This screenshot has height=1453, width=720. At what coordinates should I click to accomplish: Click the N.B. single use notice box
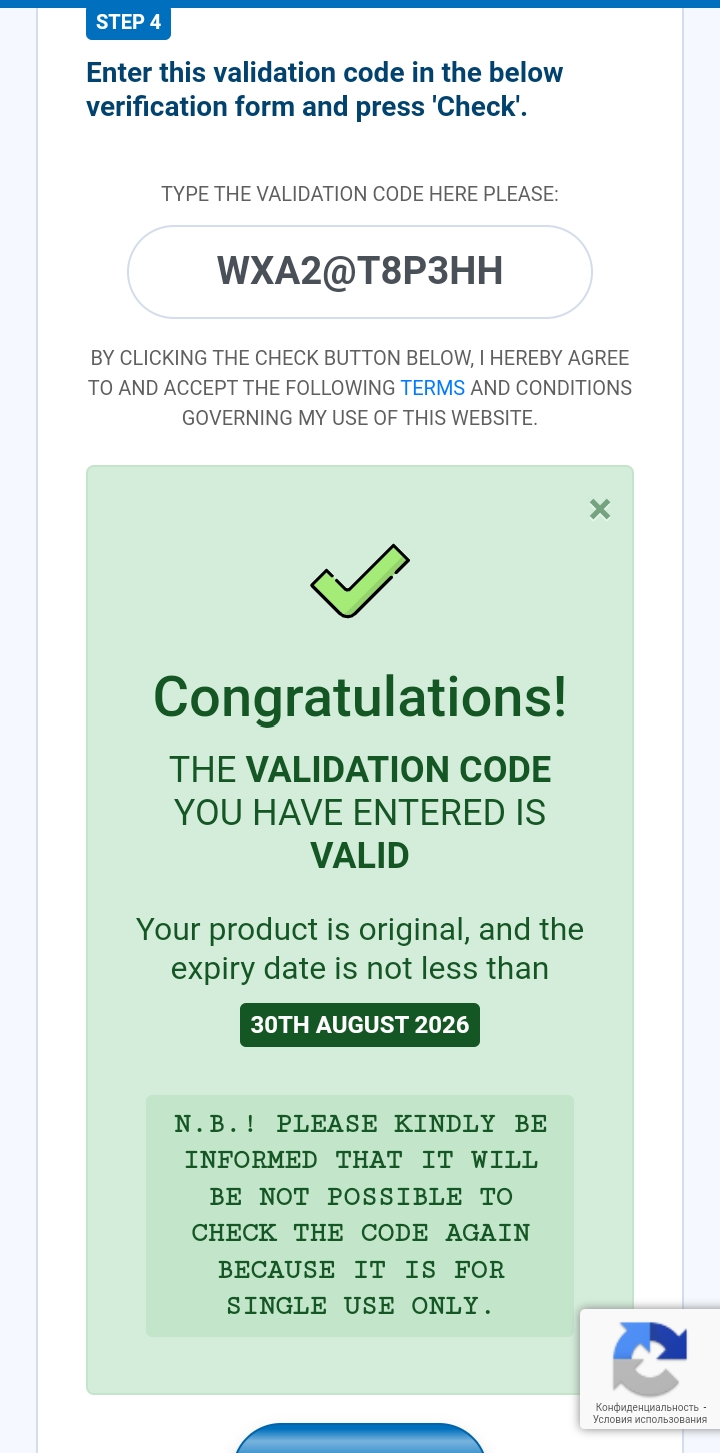pyautogui.click(x=360, y=1215)
